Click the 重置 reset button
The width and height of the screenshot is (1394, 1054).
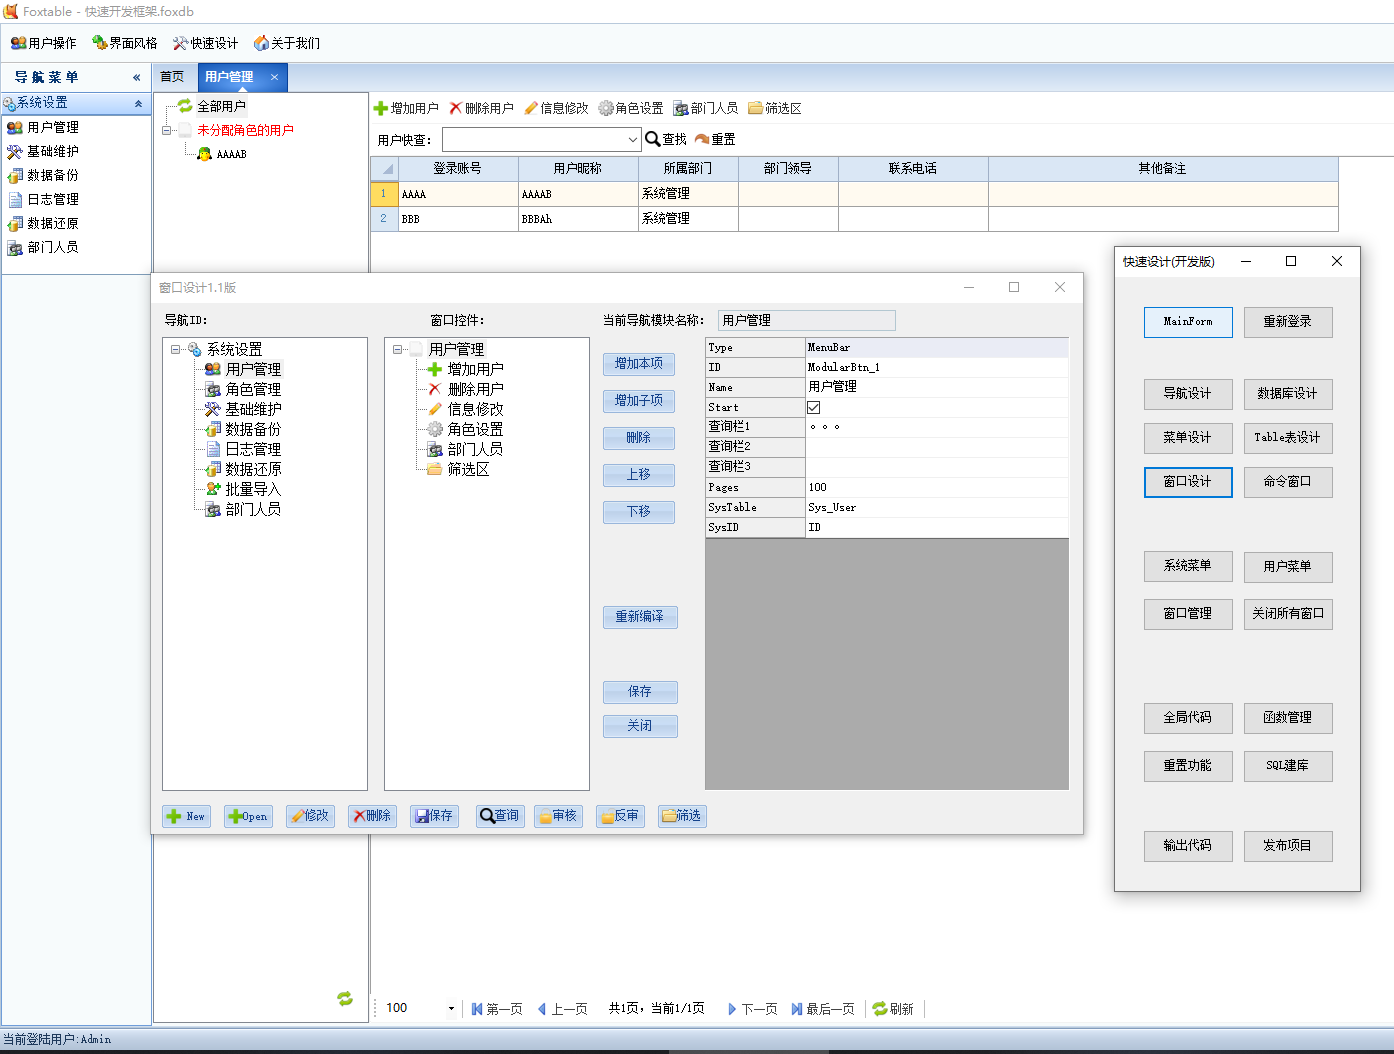click(x=715, y=139)
